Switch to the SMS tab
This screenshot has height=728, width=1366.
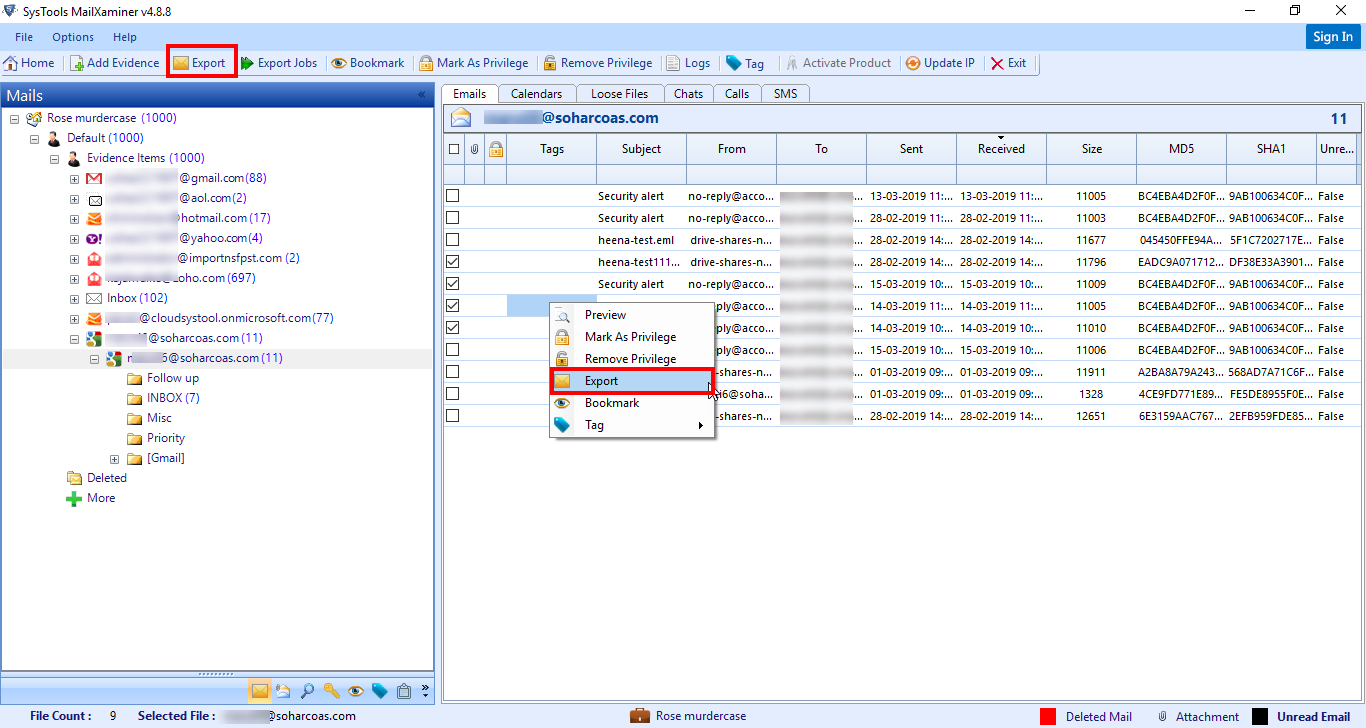tap(785, 94)
